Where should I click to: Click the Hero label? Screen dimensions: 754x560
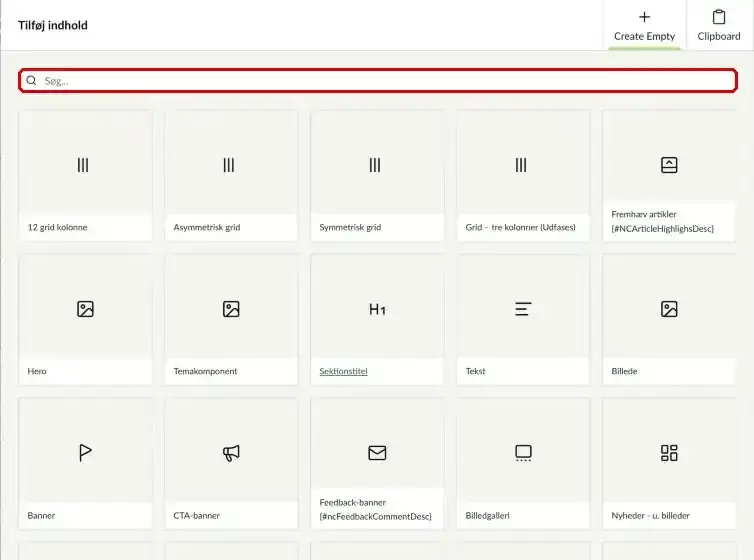[37, 371]
